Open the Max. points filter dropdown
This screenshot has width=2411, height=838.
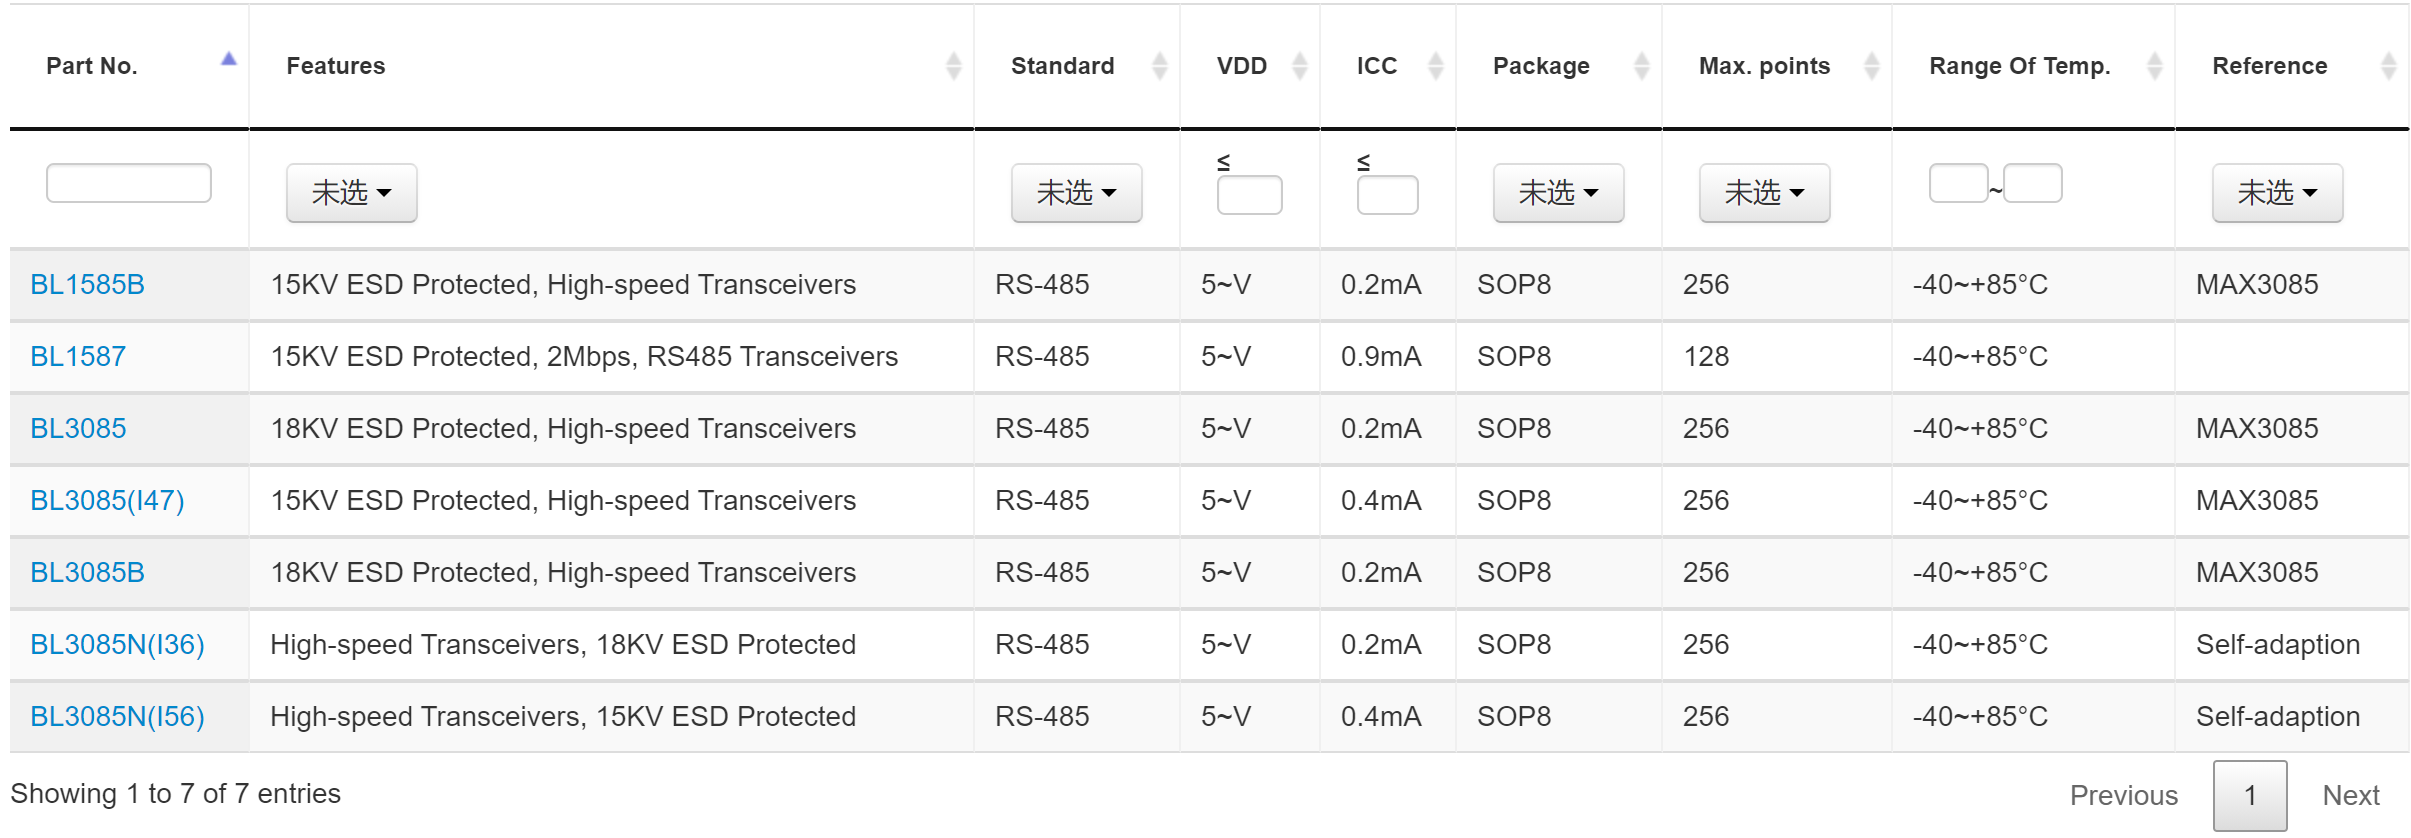point(1765,192)
